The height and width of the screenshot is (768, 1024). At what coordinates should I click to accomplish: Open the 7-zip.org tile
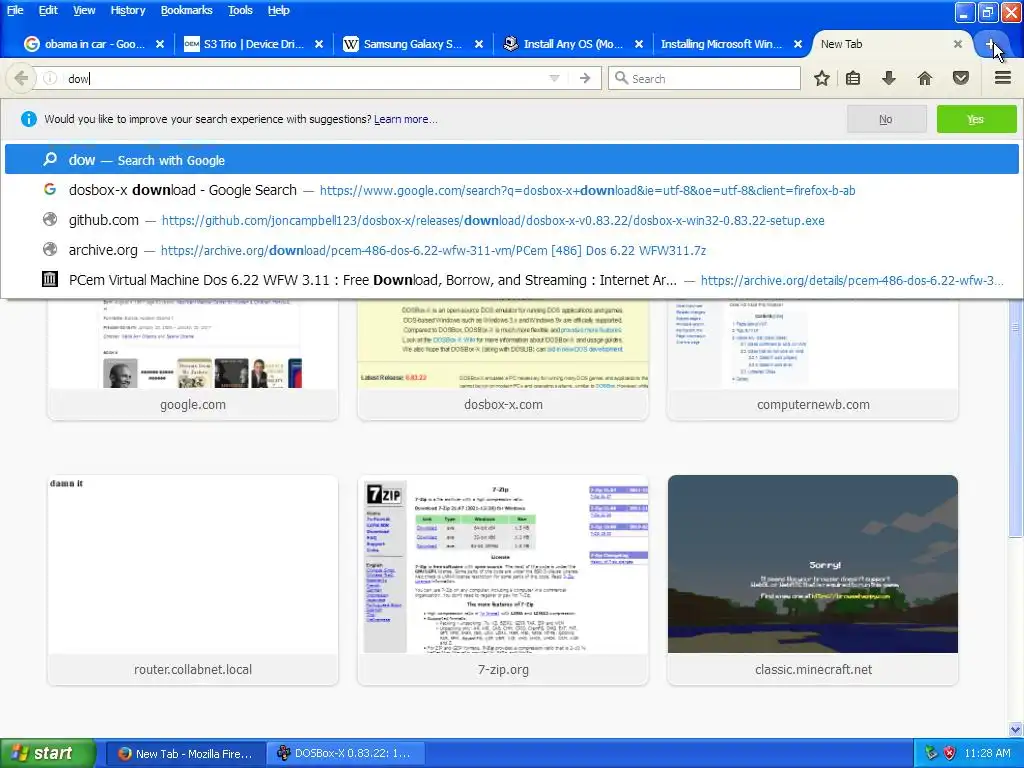tap(503, 580)
